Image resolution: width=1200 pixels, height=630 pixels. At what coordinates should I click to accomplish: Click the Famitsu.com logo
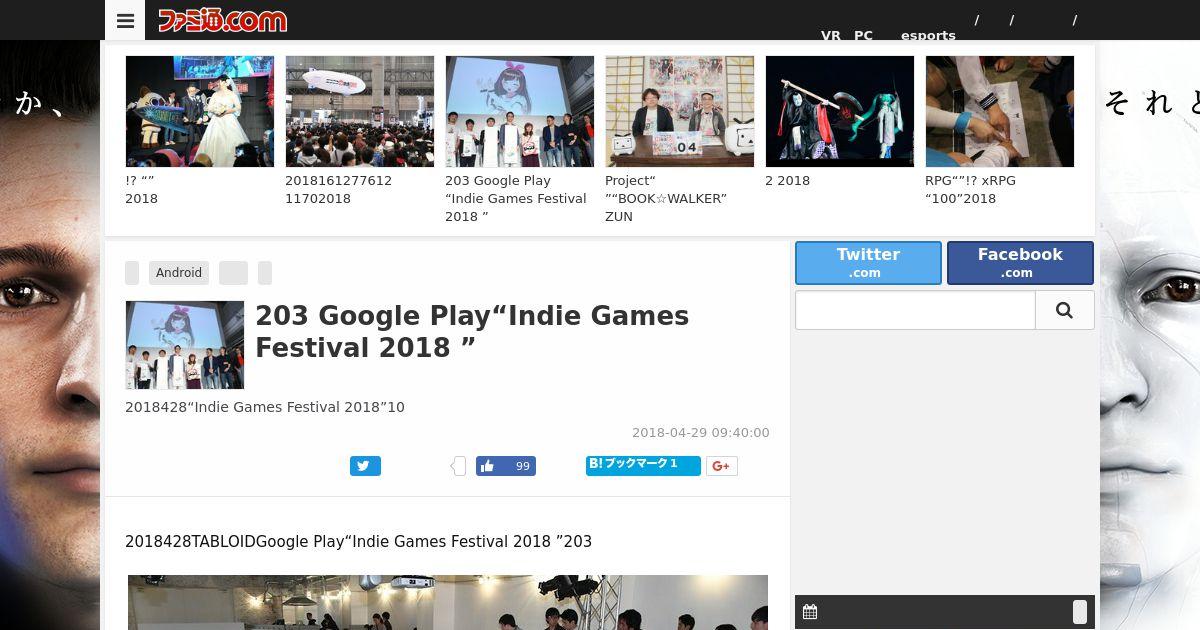(x=222, y=20)
